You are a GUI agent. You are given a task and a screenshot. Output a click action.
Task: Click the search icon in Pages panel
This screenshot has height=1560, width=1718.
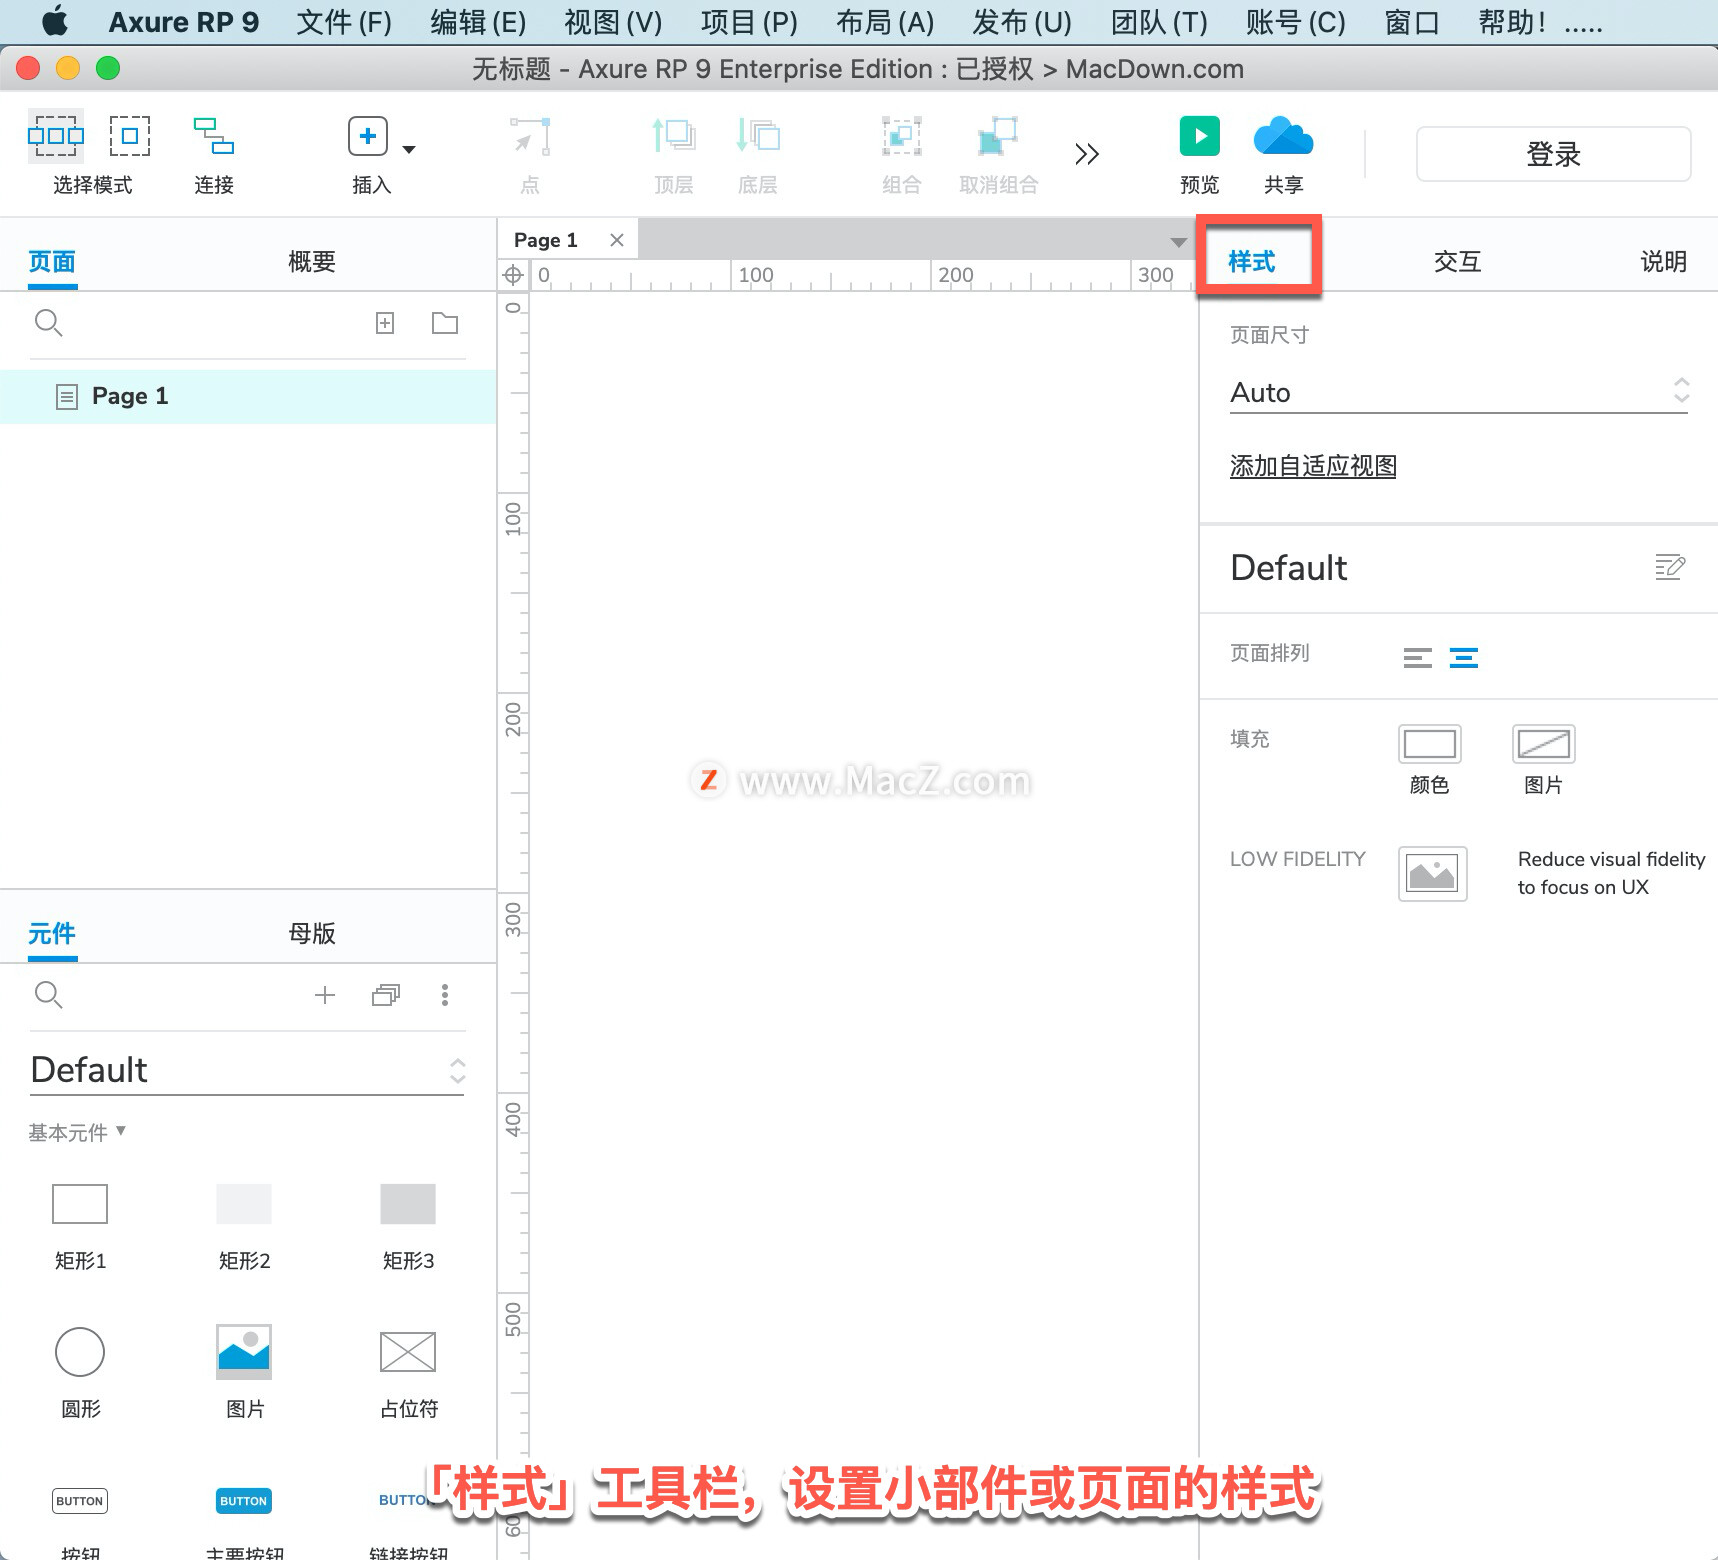pyautogui.click(x=49, y=323)
